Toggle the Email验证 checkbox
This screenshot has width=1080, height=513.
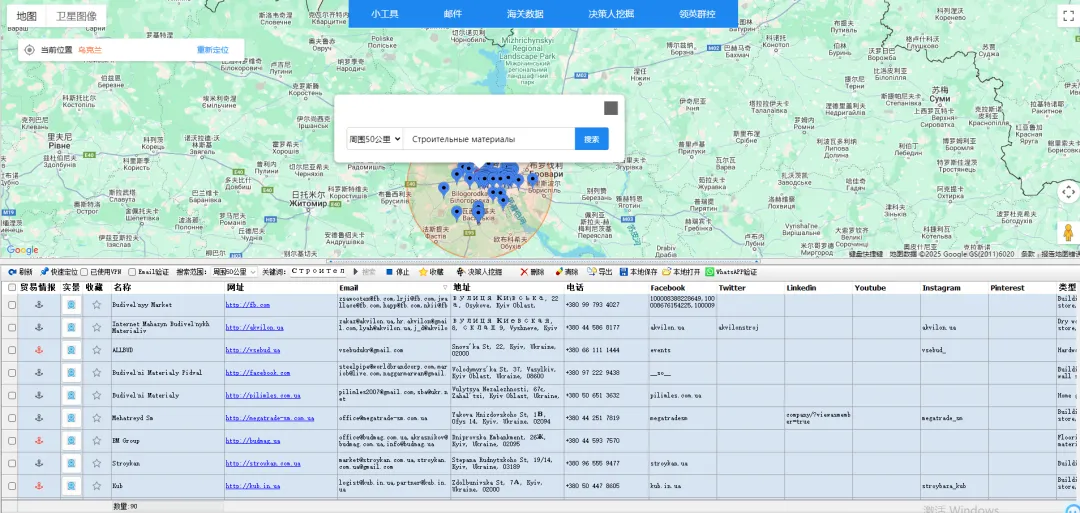[x=132, y=273]
